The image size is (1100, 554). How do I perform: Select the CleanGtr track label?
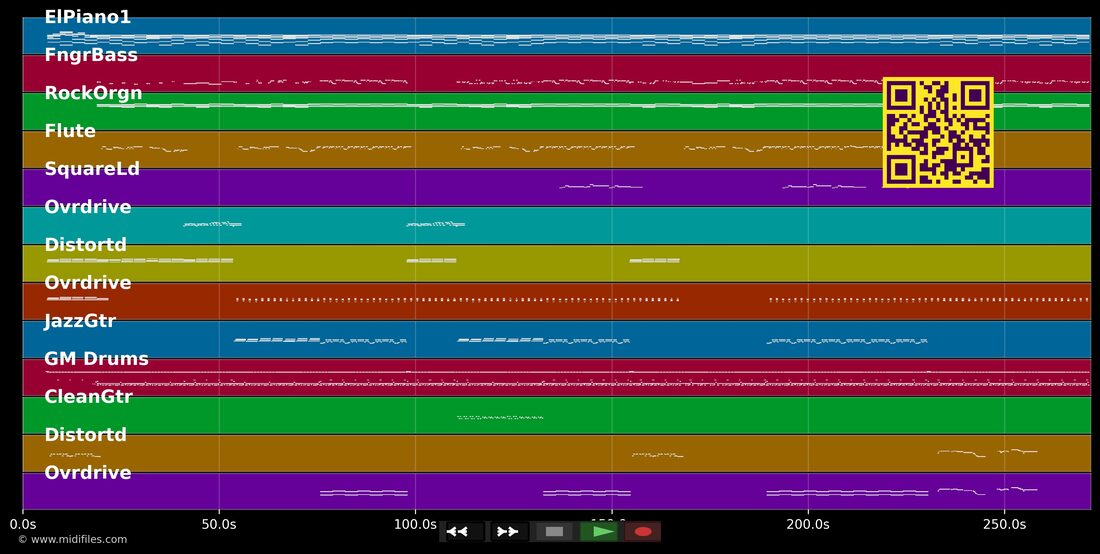tap(88, 396)
